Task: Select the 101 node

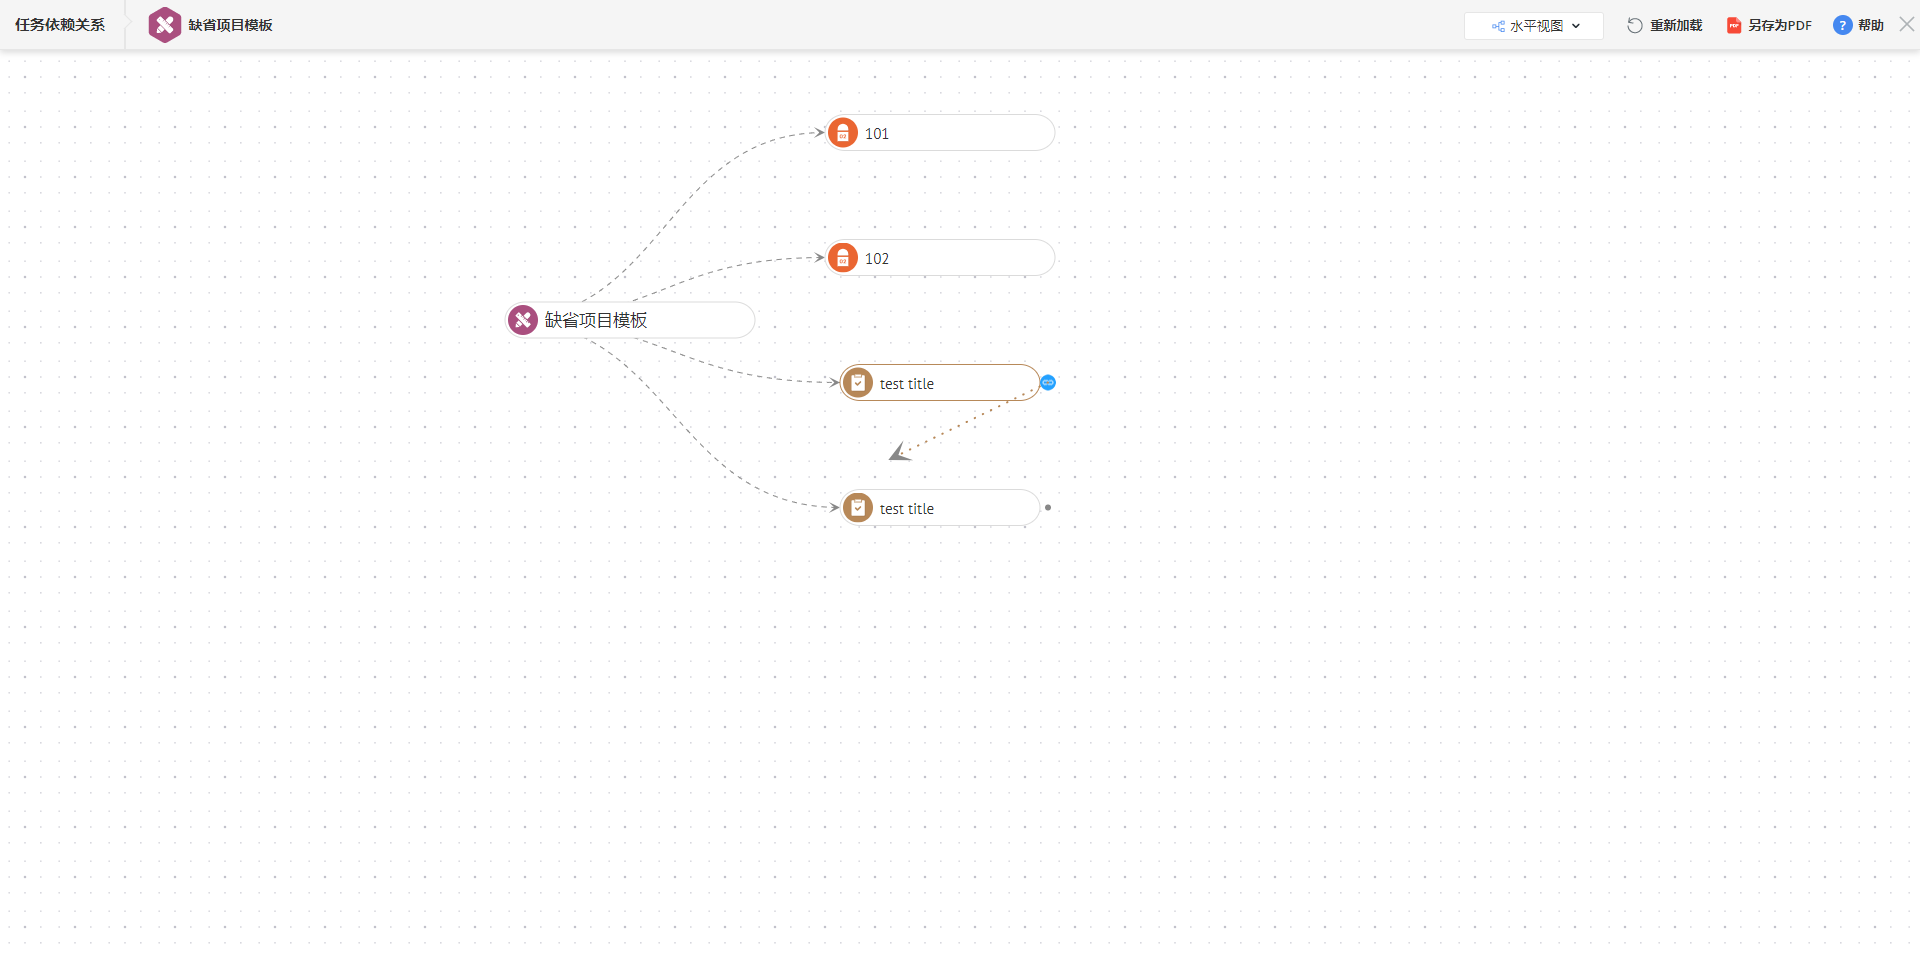Action: [940, 133]
